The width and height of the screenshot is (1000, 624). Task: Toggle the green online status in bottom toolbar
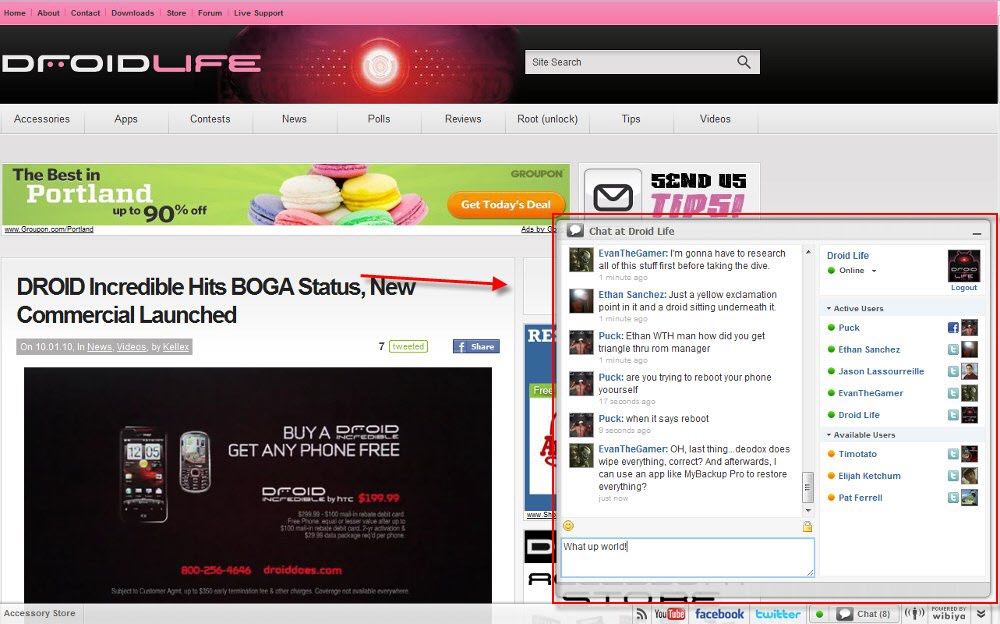[x=820, y=614]
